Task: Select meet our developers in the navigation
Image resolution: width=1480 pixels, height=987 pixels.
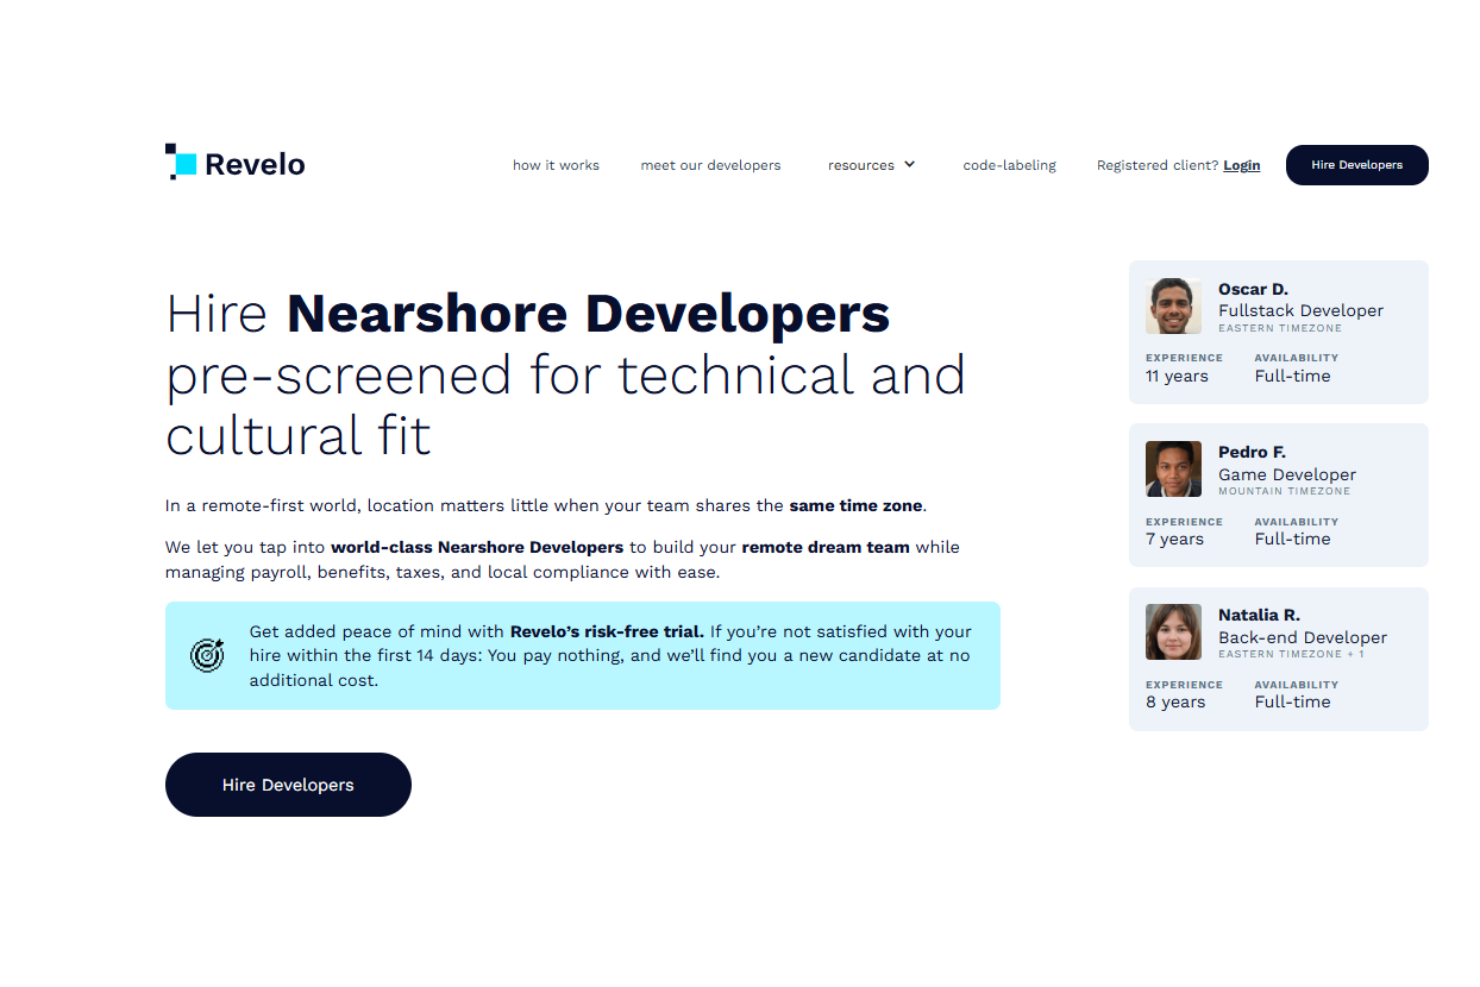Action: click(710, 165)
